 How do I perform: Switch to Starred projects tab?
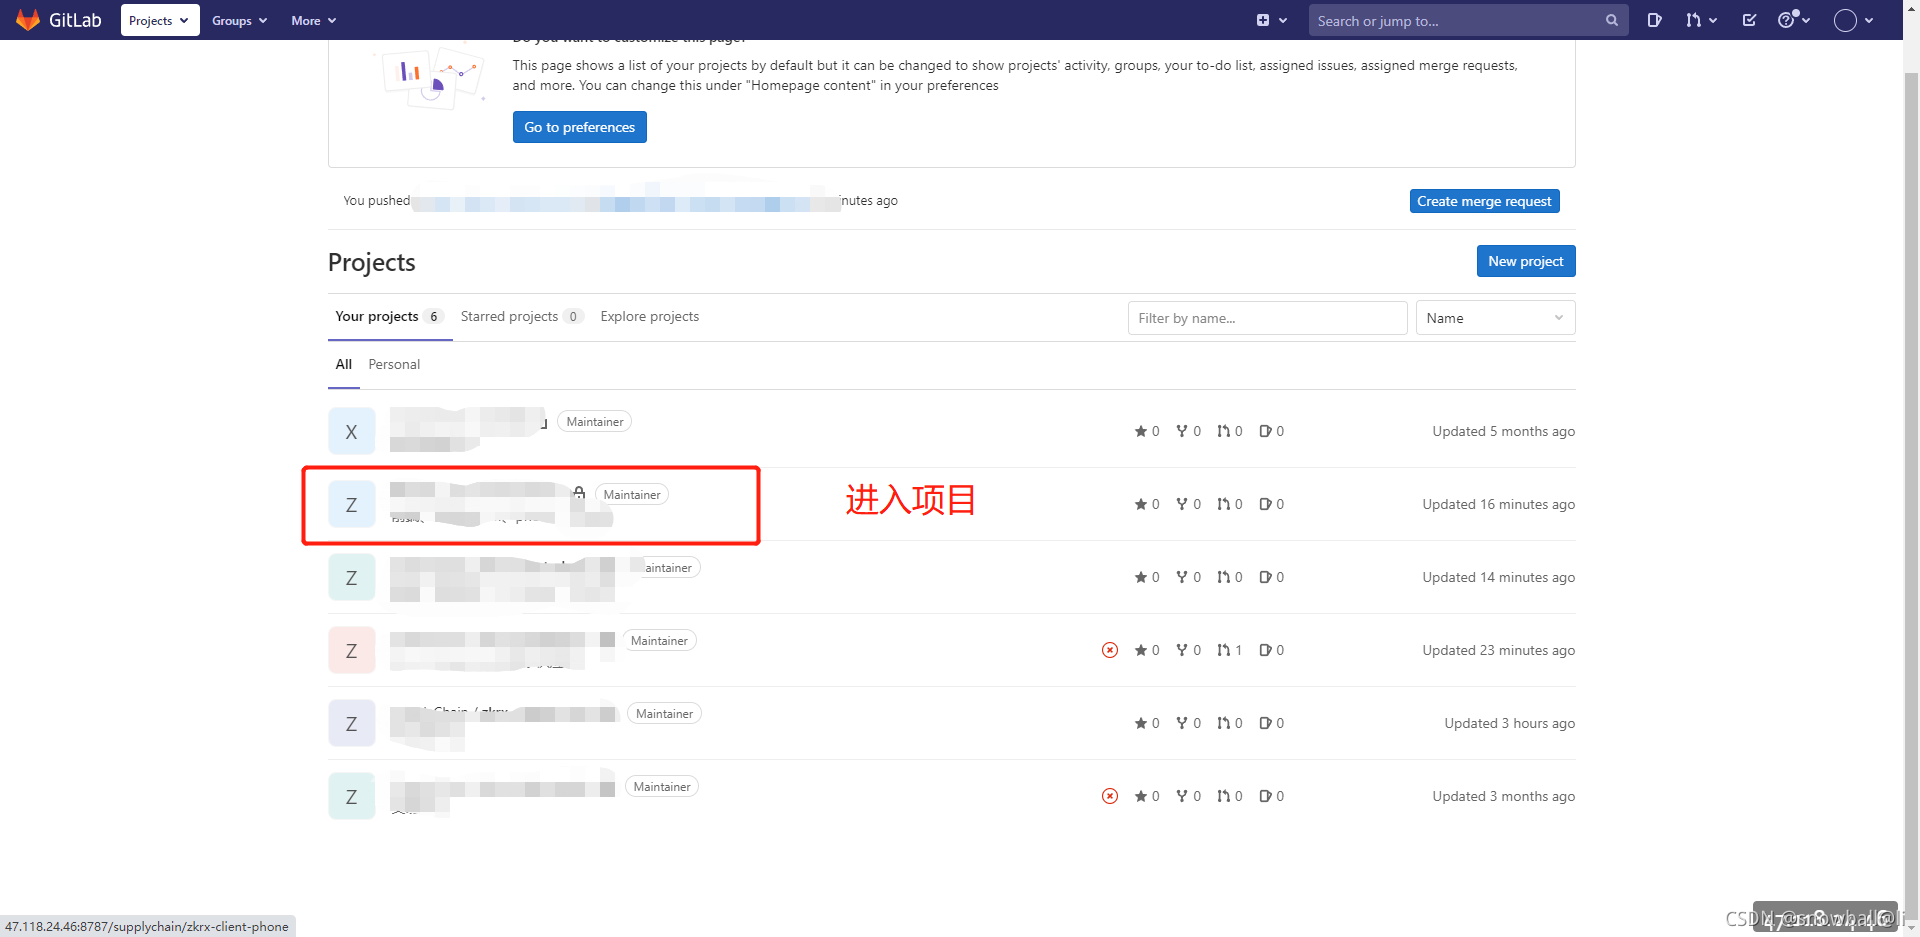coord(520,316)
